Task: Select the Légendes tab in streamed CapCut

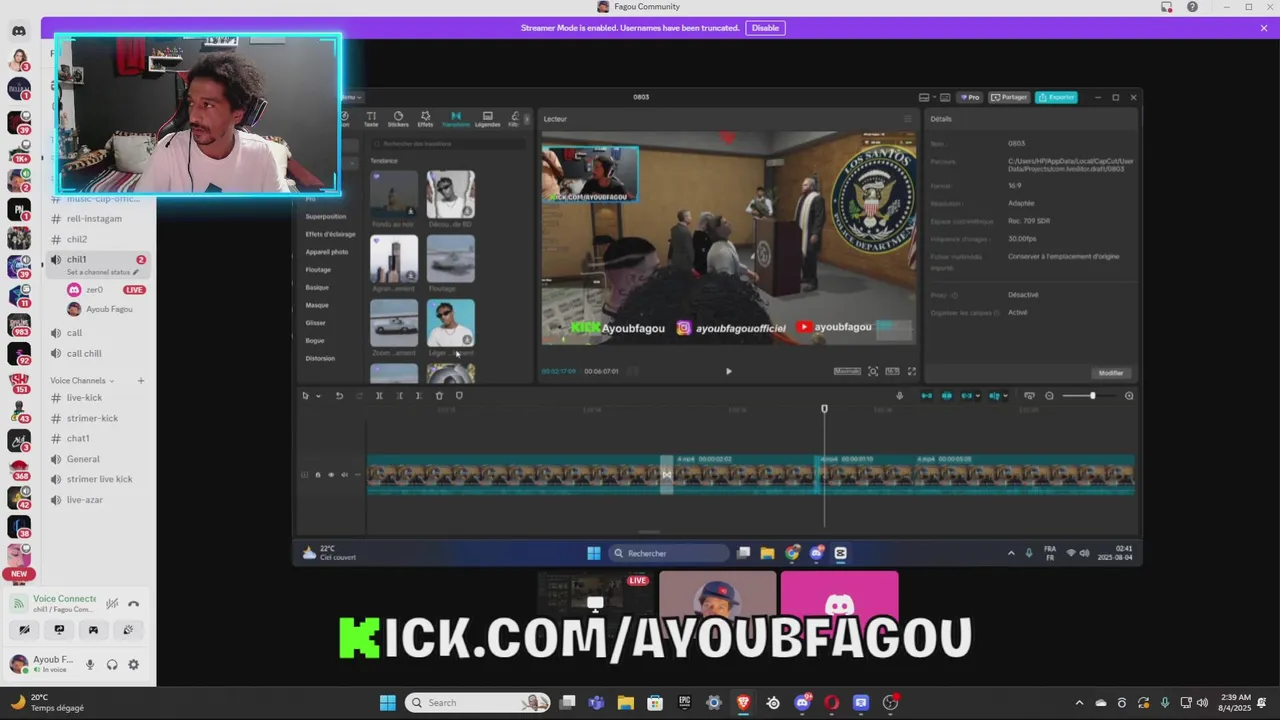Action: (487, 119)
